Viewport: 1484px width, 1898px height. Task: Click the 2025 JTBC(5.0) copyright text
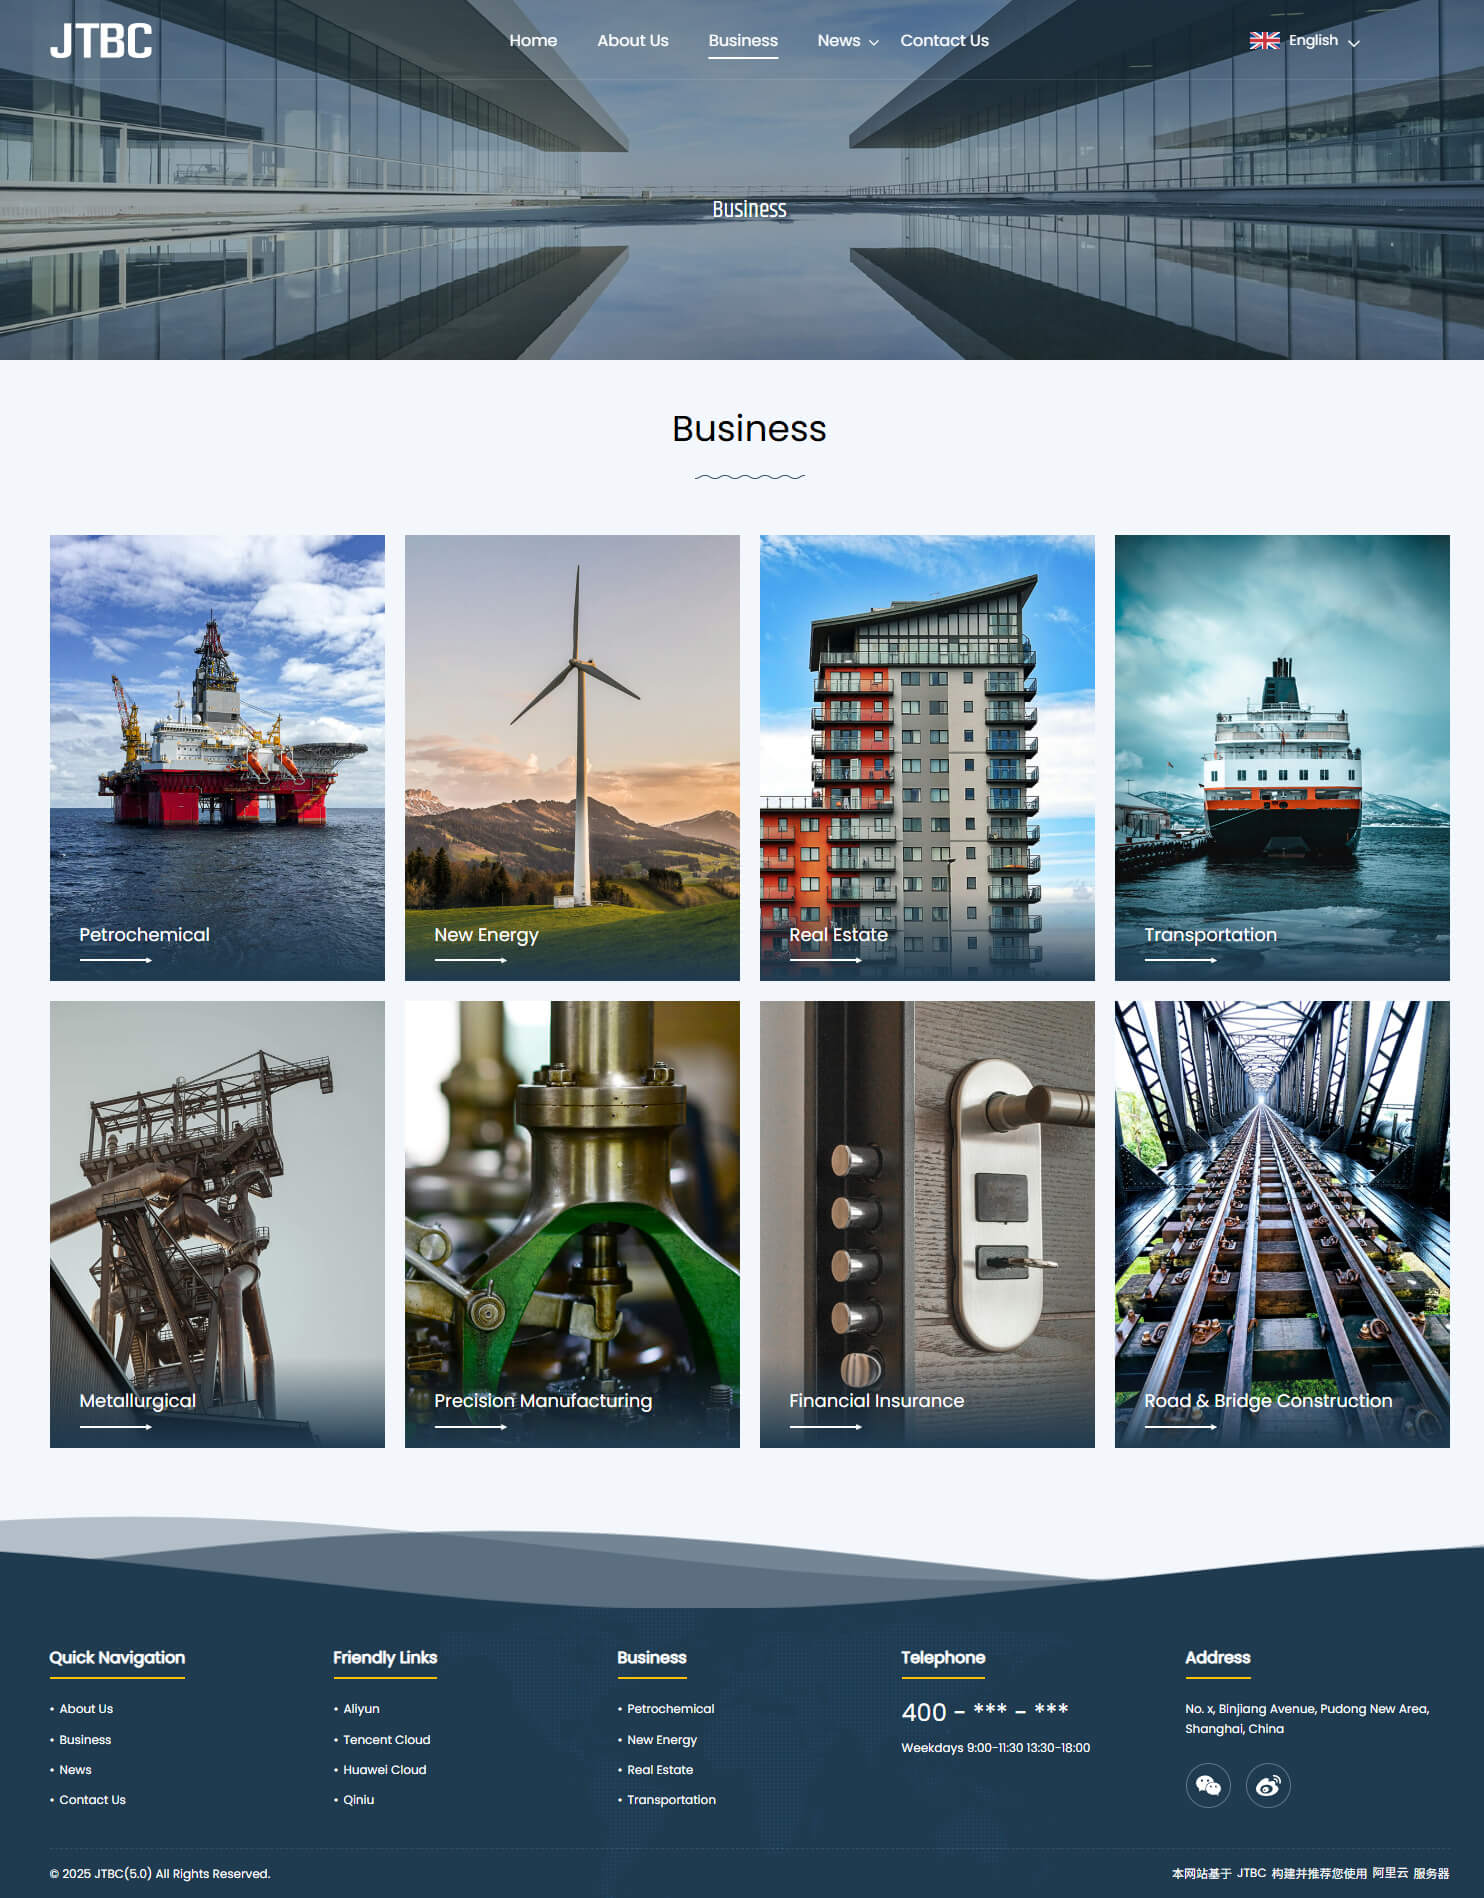160,1874
